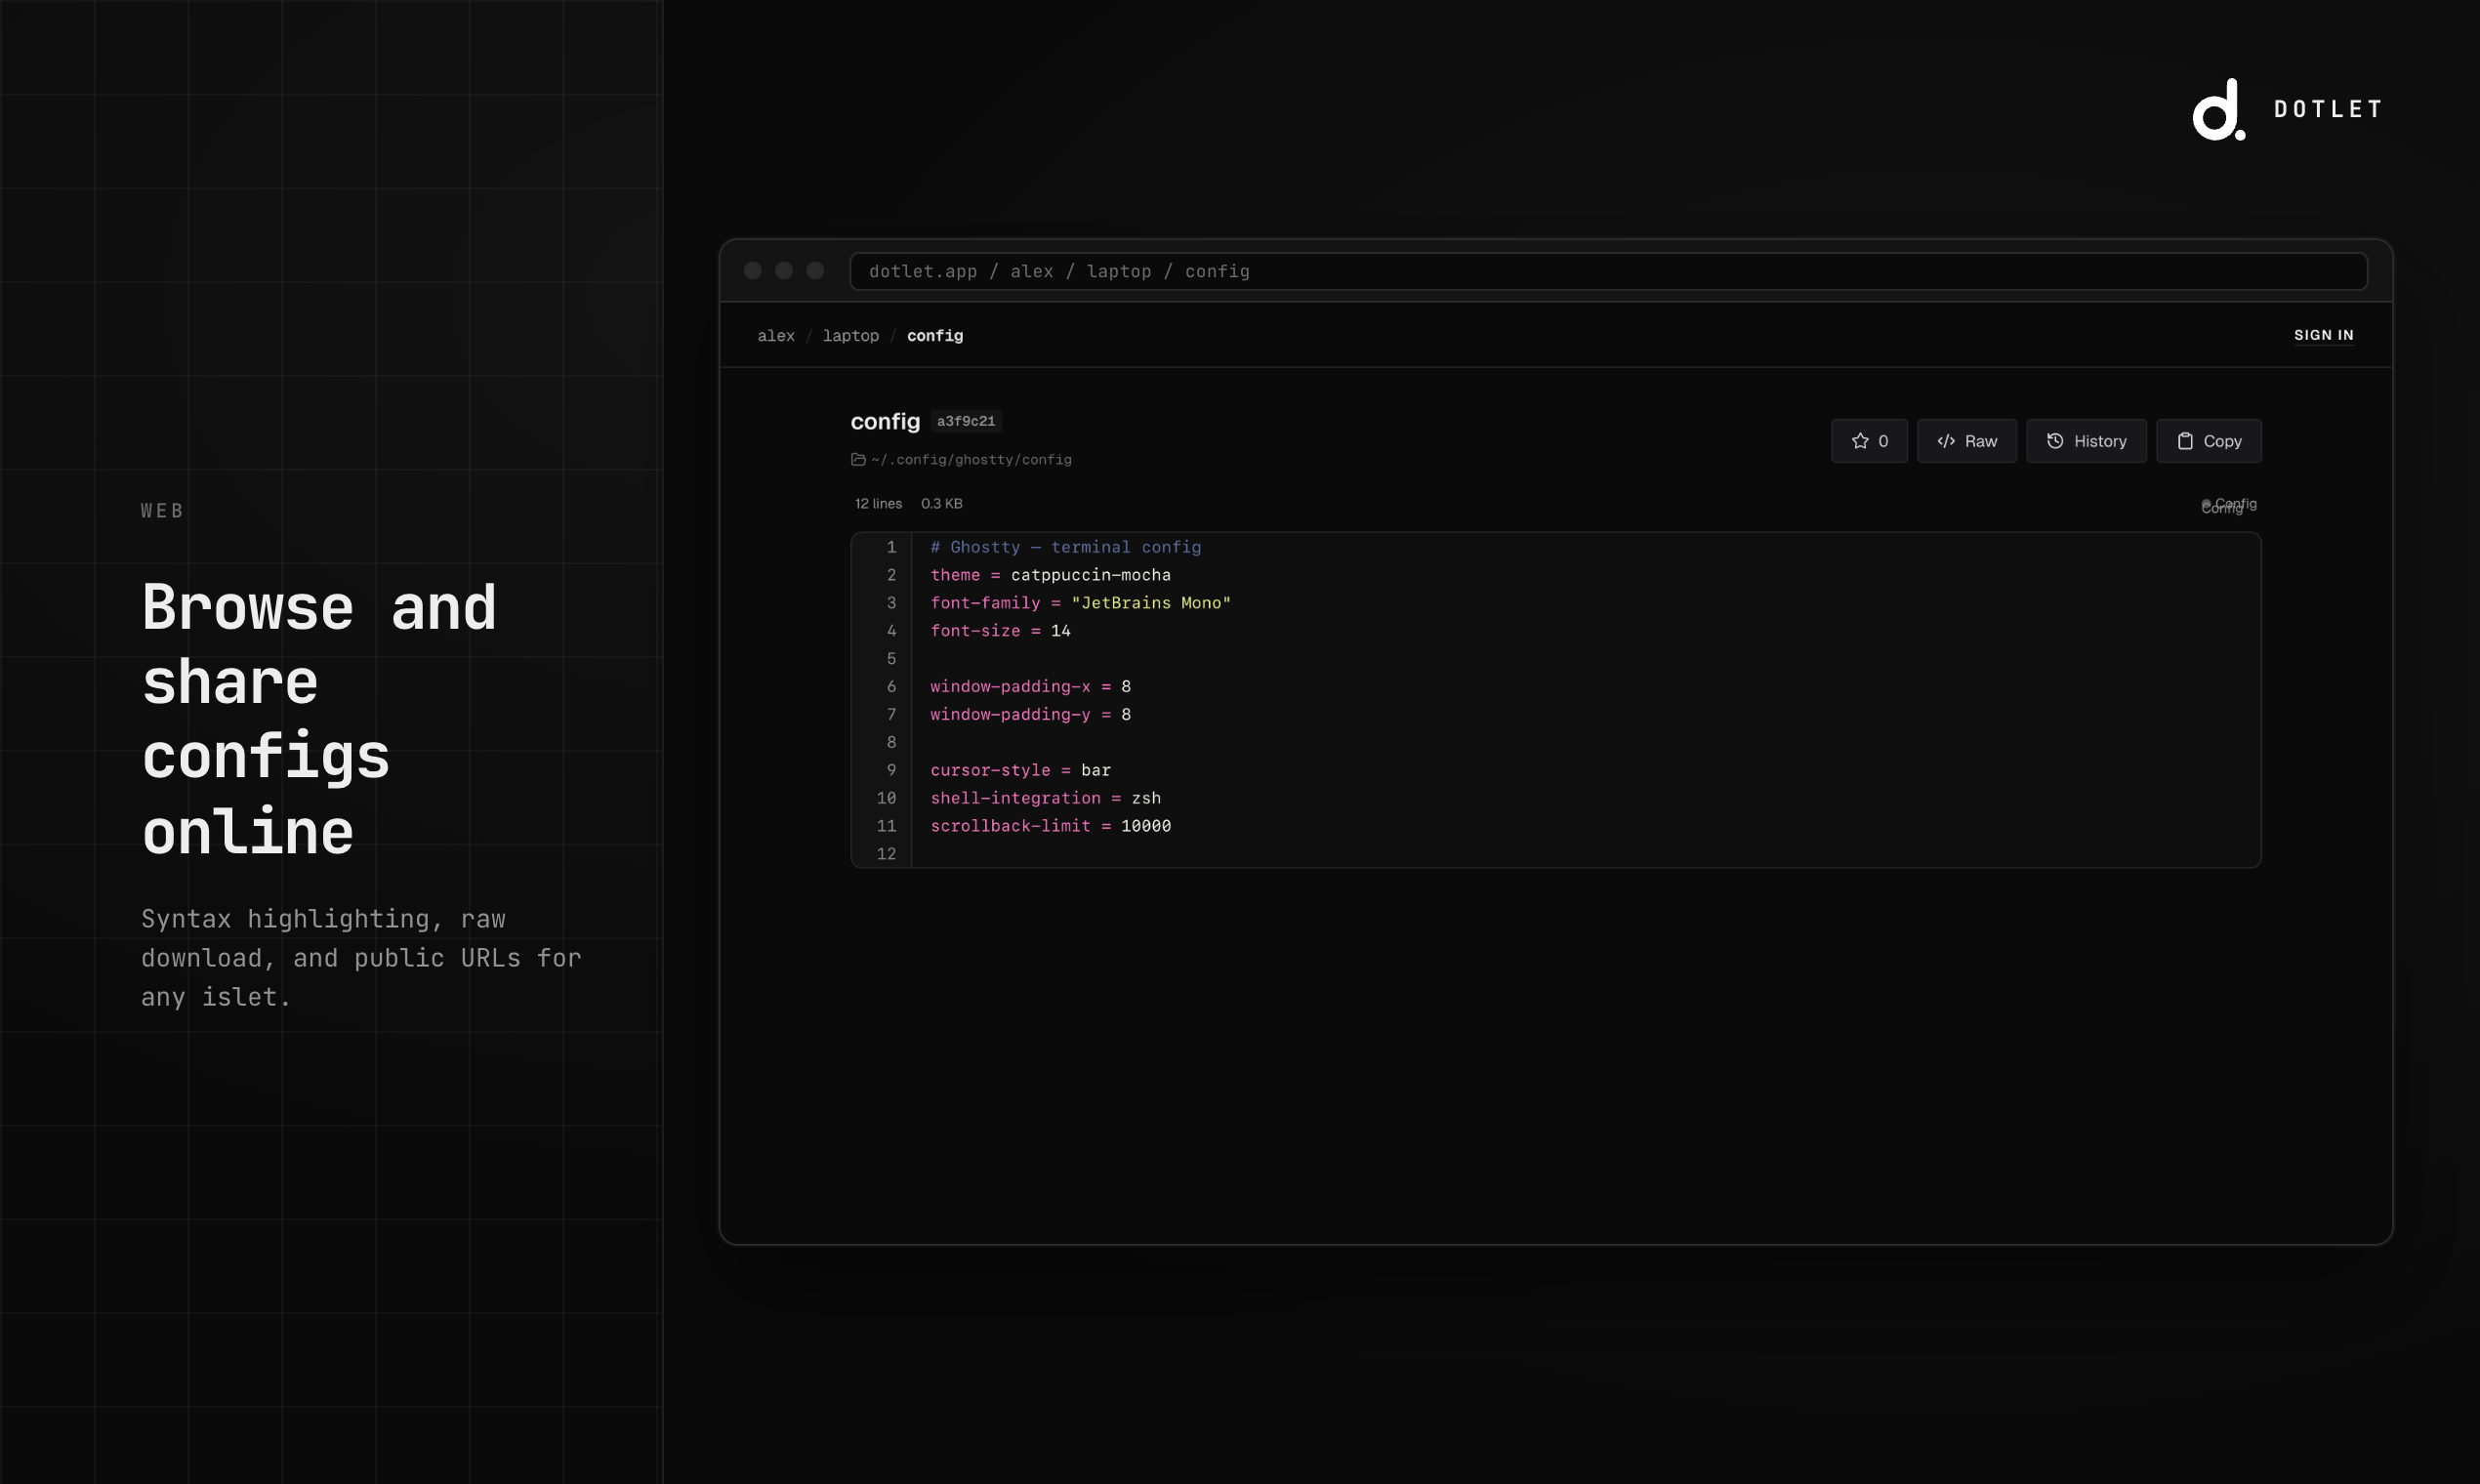Go to laptop in the breadcrumb
Image resolution: width=2480 pixels, height=1484 pixels.
[851, 336]
